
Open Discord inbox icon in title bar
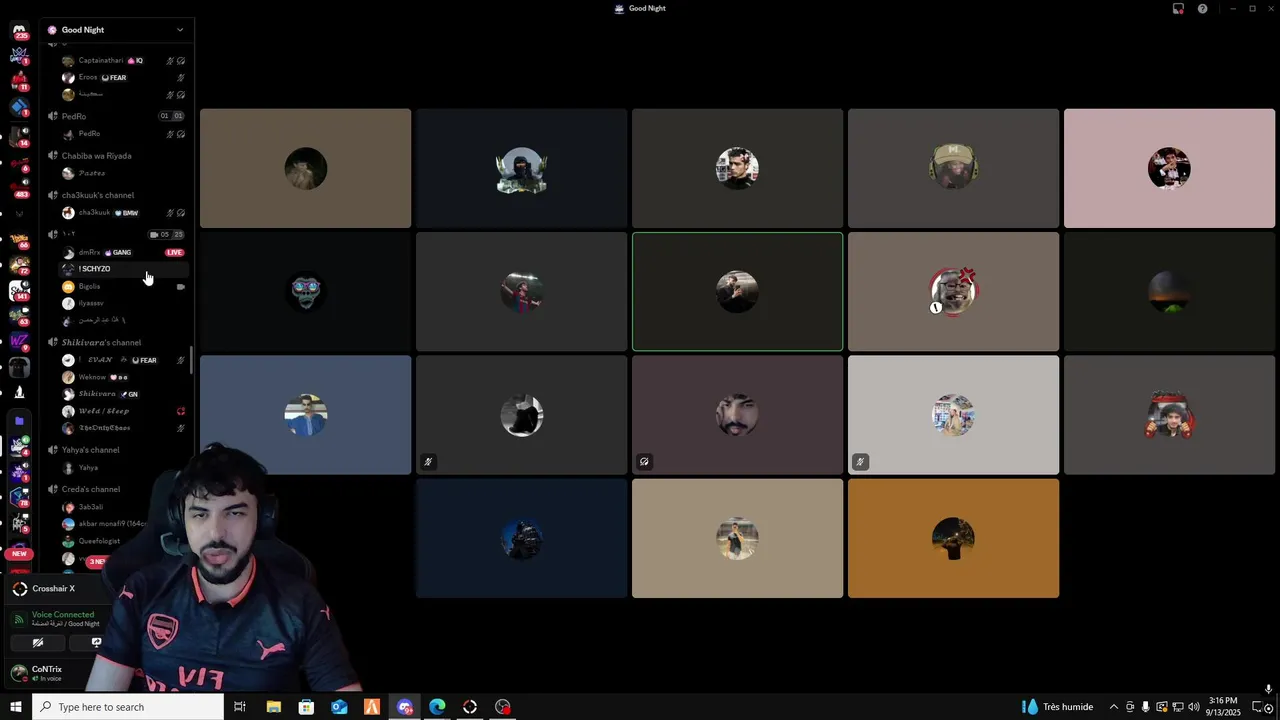(1178, 9)
